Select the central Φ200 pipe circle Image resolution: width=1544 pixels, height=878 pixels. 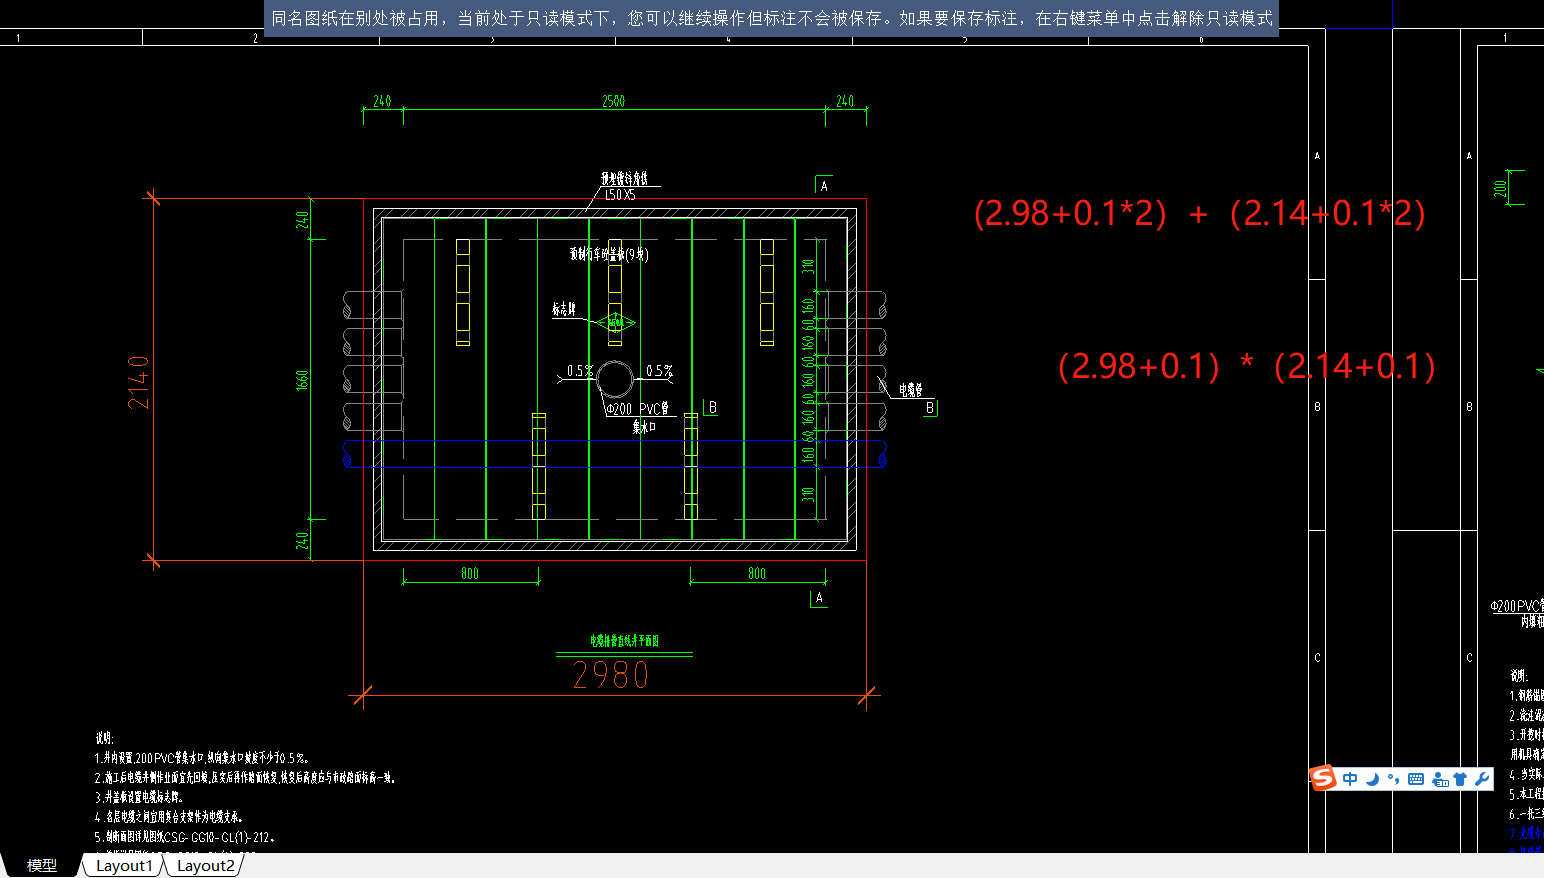[615, 380]
